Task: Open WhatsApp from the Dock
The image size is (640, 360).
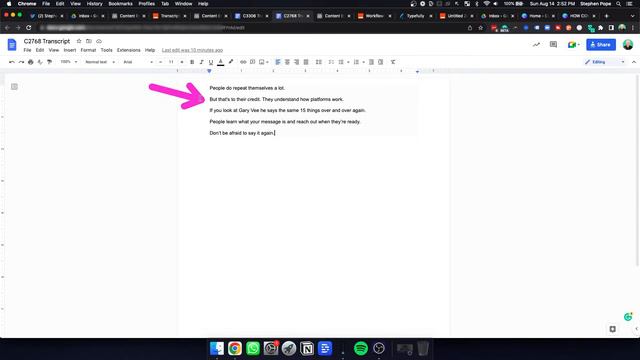Action: [x=253, y=348]
